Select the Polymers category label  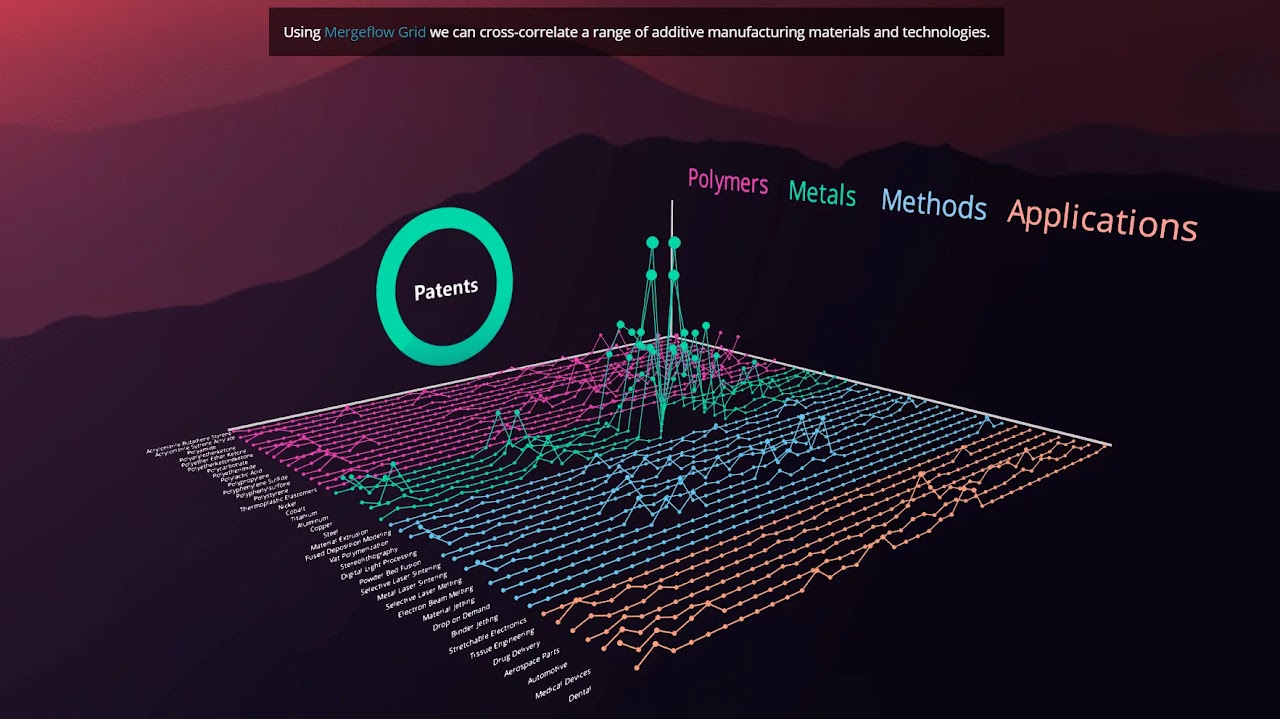pyautogui.click(x=727, y=183)
